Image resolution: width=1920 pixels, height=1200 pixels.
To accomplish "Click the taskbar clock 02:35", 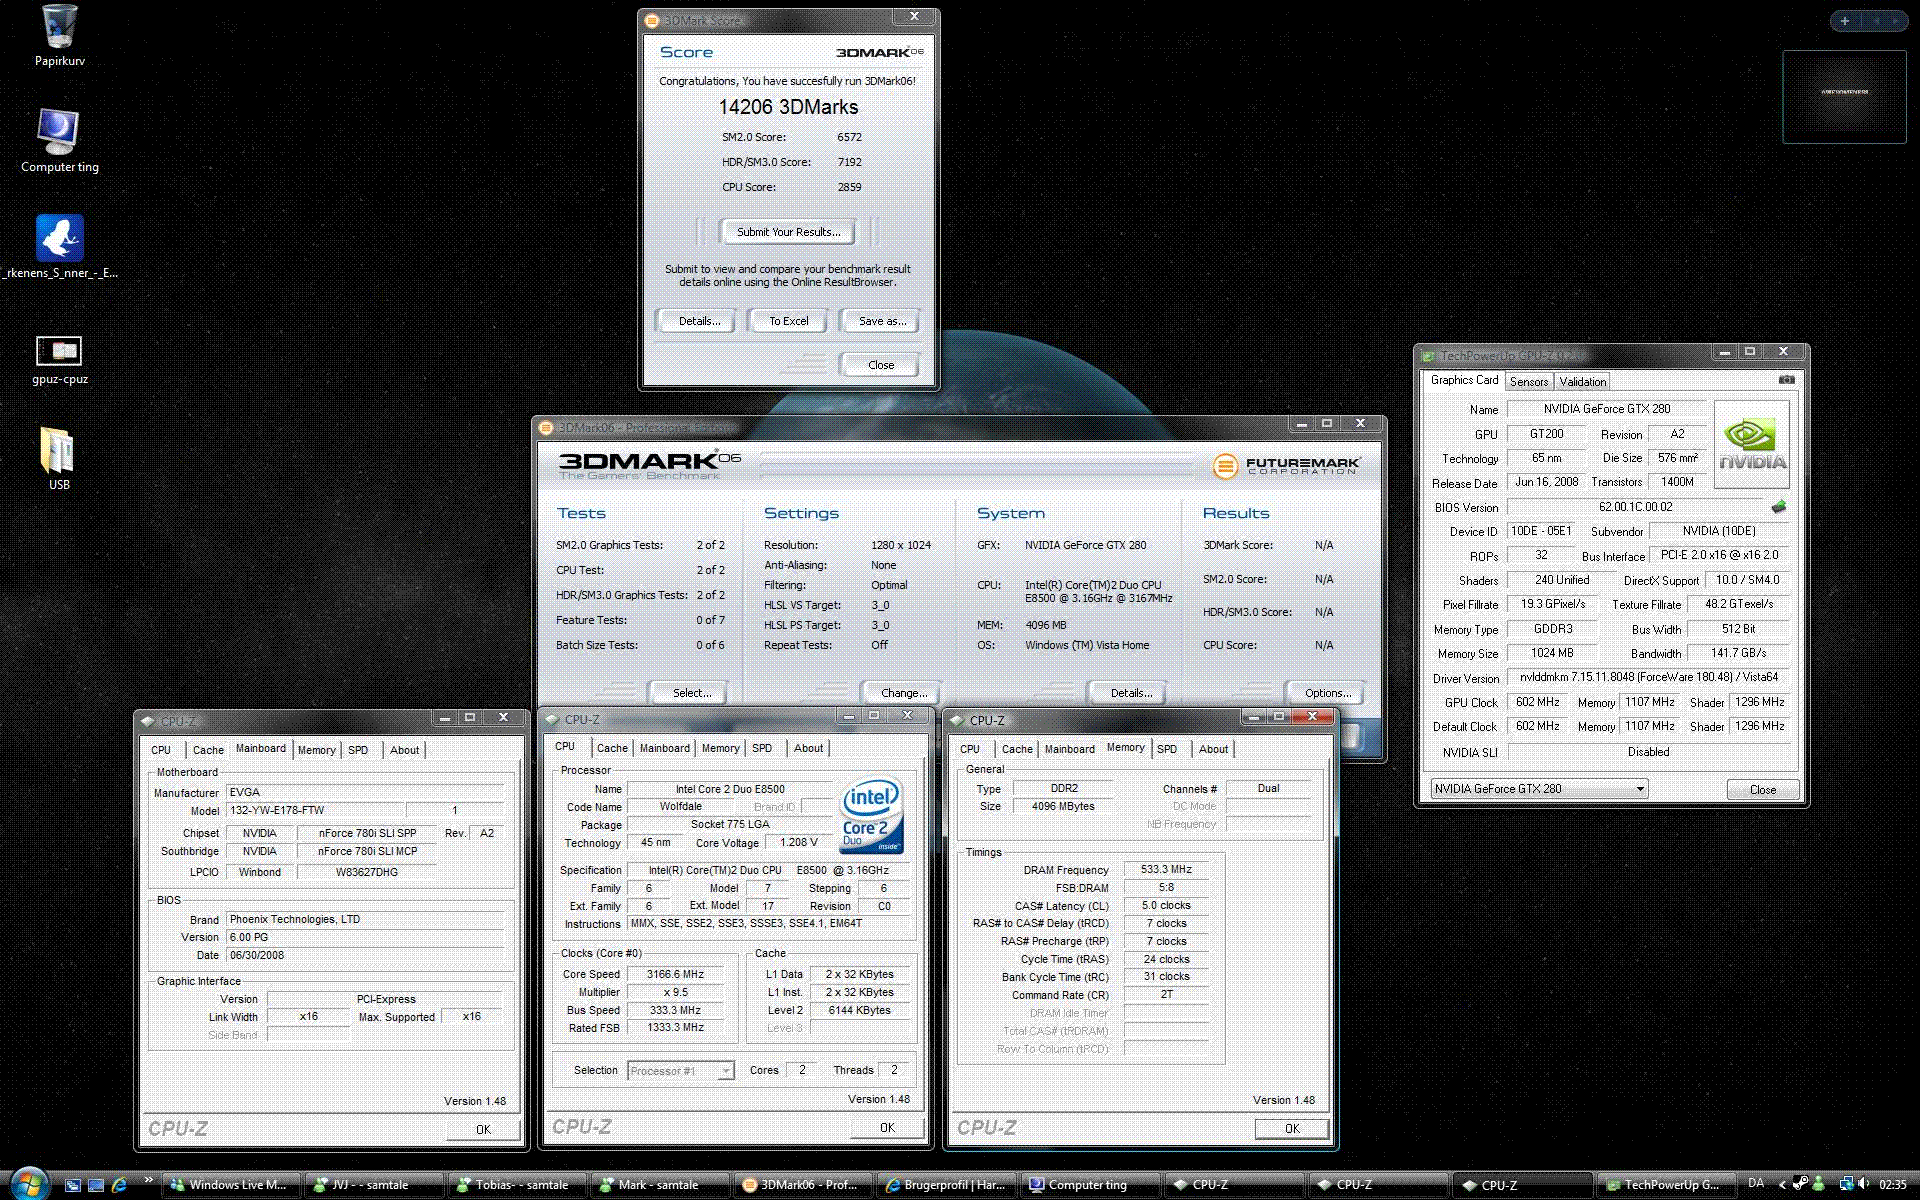I will tap(1892, 1184).
